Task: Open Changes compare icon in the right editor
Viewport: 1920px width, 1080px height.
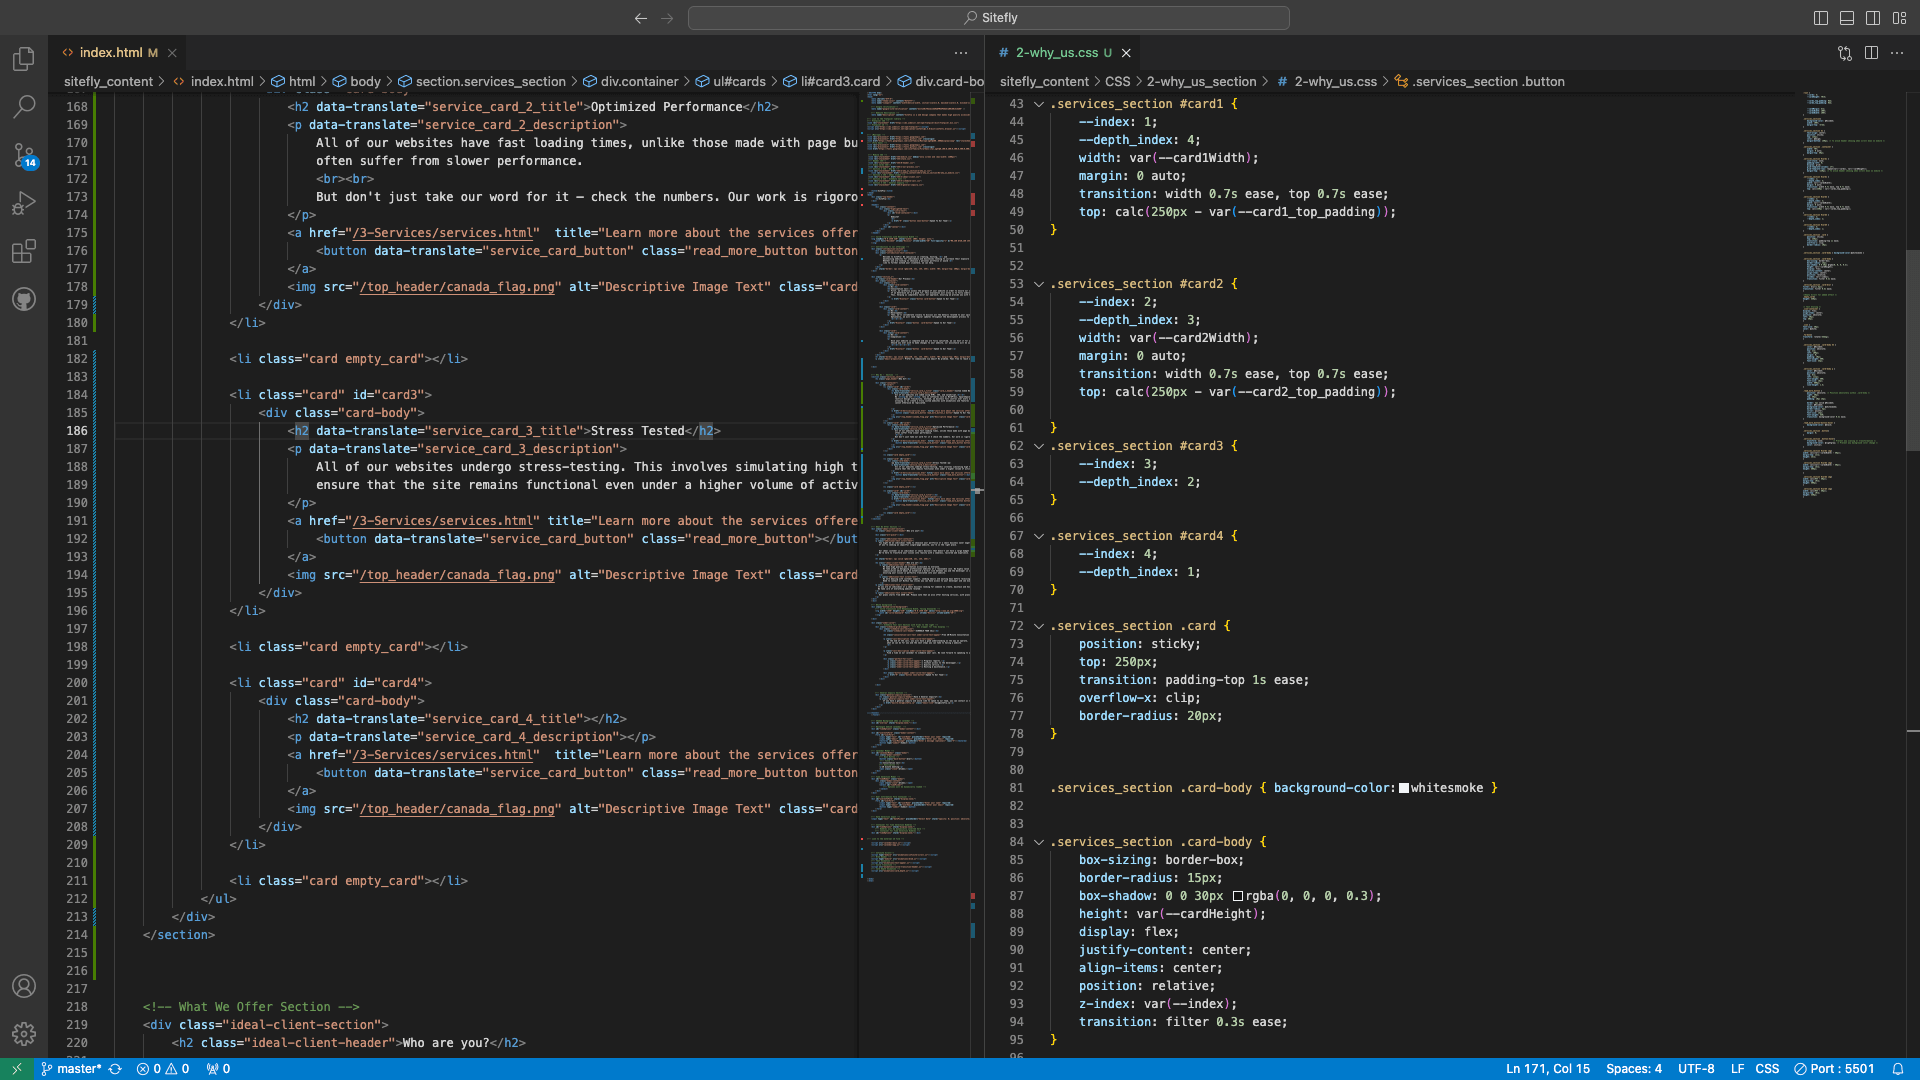Action: [1845, 53]
